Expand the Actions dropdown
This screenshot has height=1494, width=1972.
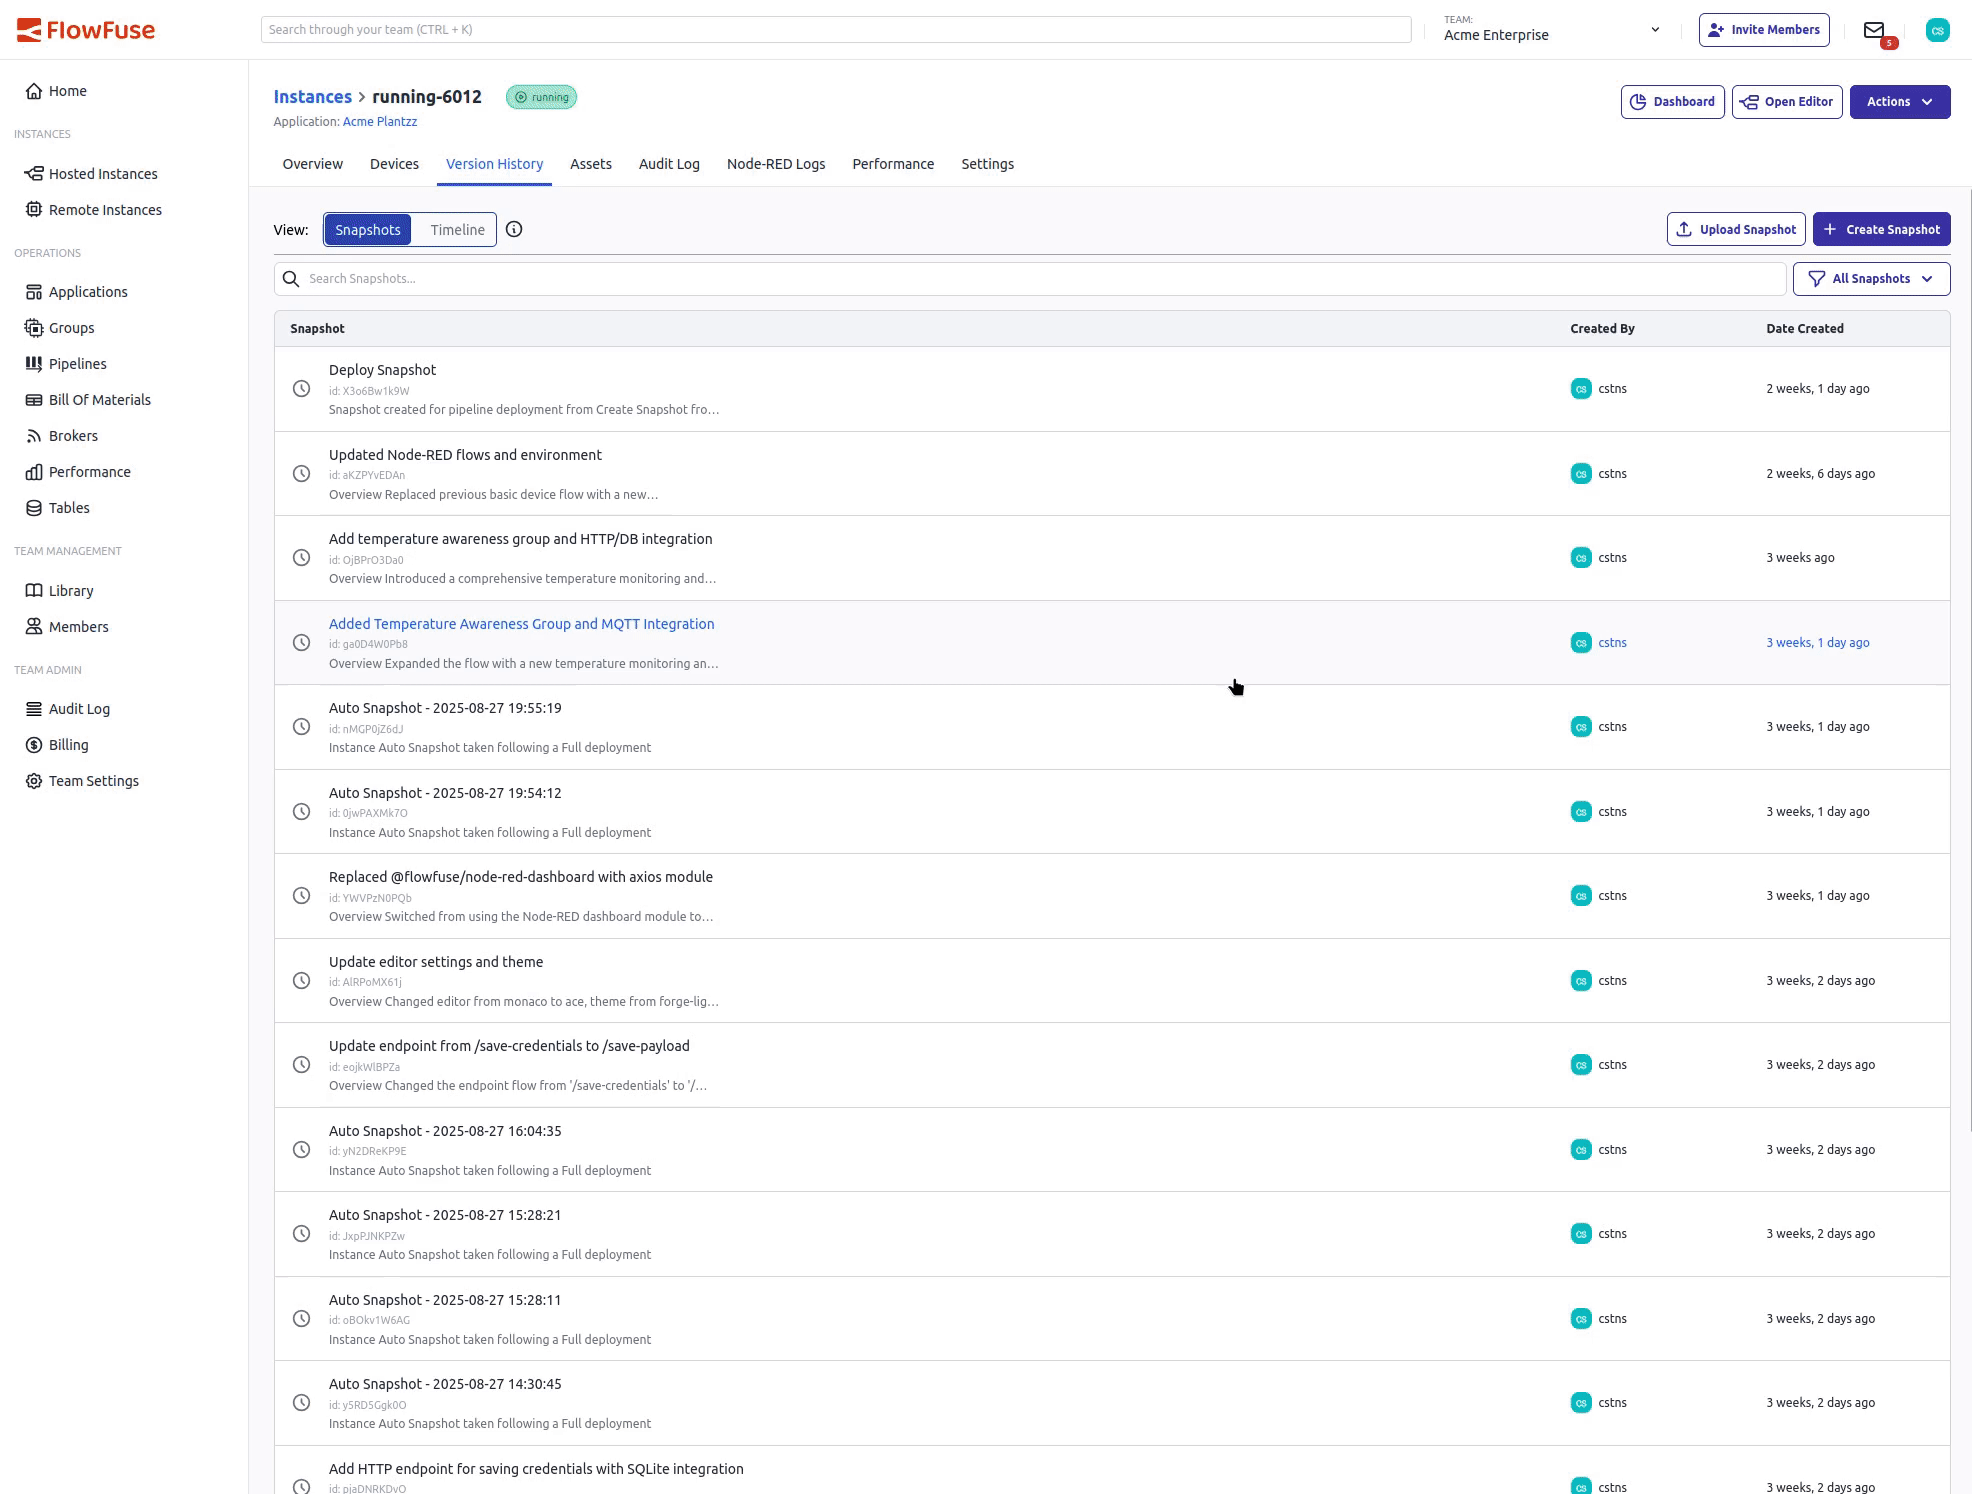click(x=1898, y=101)
